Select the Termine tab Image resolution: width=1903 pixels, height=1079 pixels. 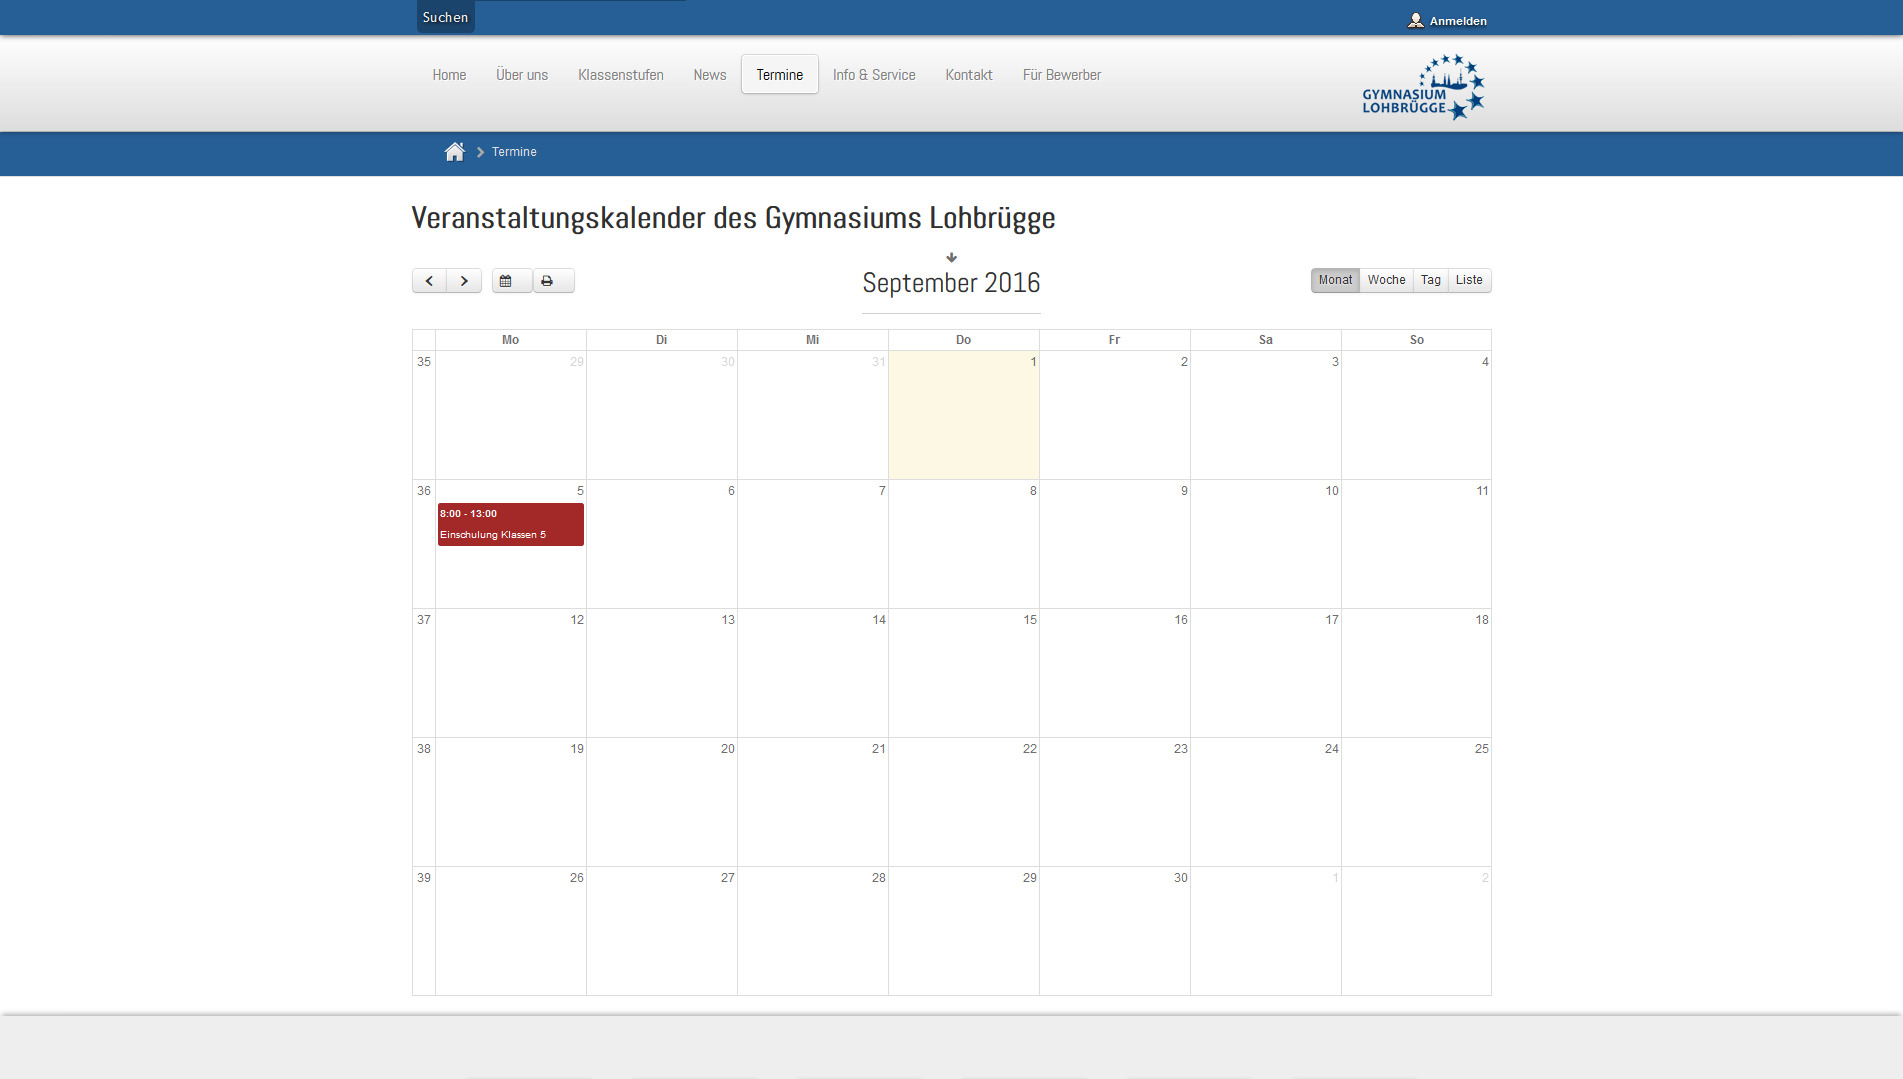[780, 75]
